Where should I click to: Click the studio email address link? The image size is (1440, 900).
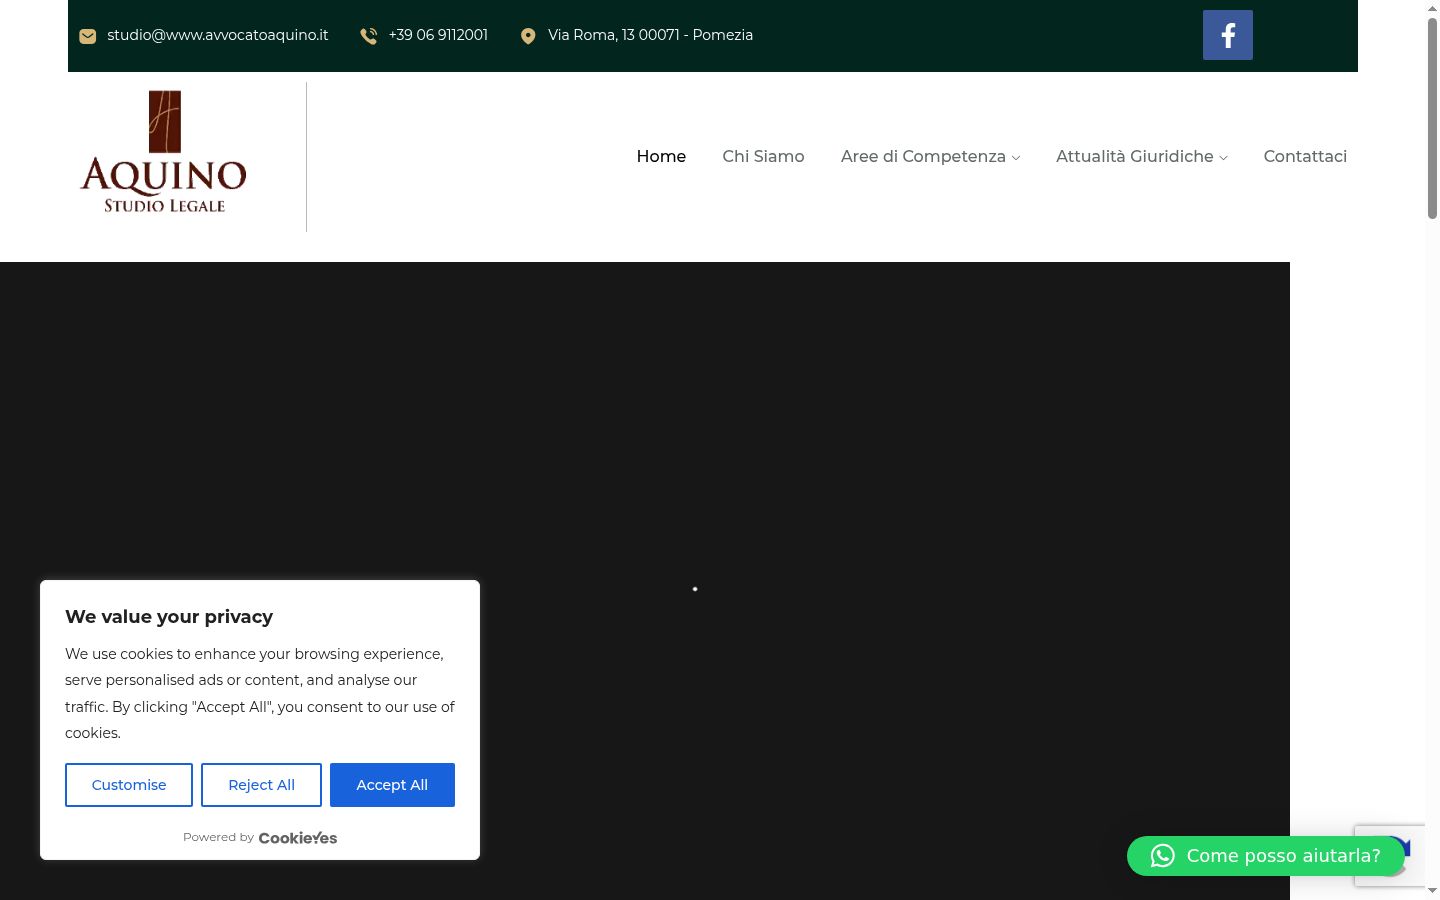point(217,35)
